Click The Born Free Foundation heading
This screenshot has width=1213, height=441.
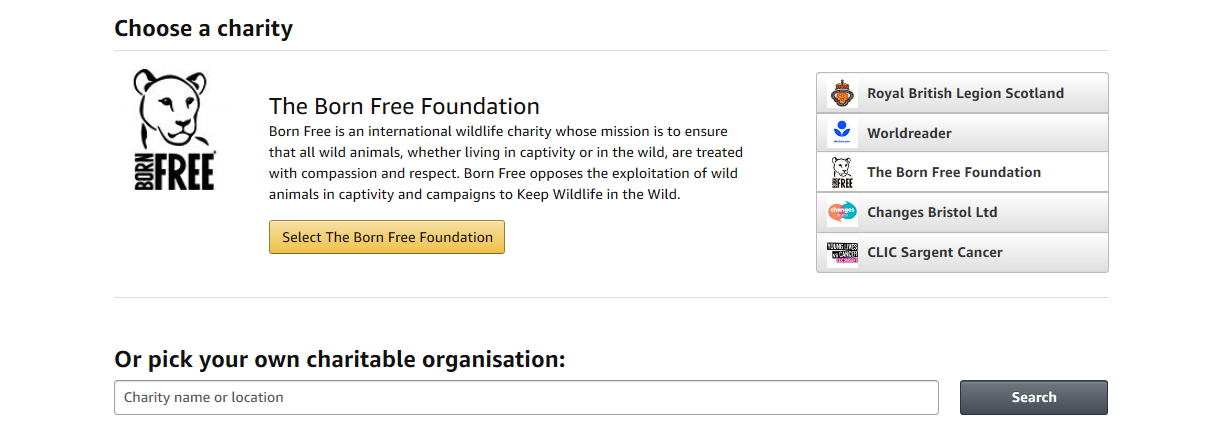tap(404, 106)
